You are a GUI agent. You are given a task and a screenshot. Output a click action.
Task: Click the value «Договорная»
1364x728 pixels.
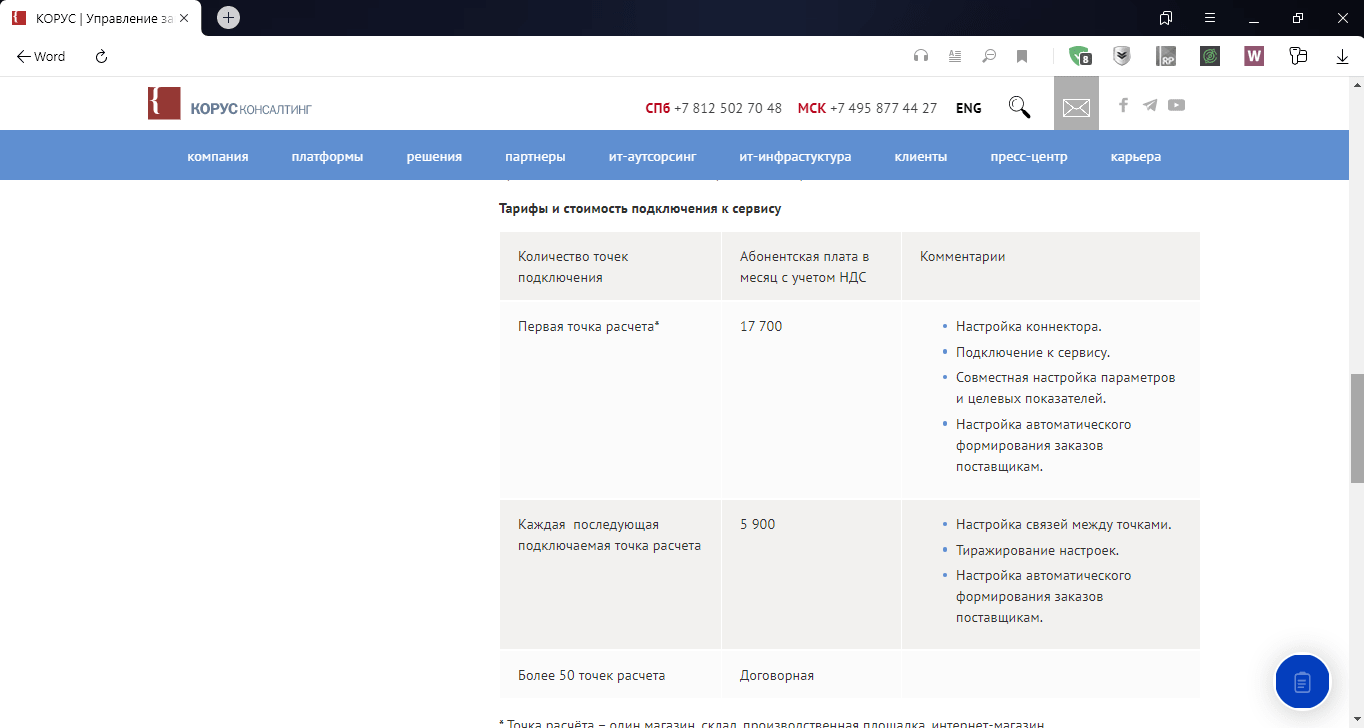point(777,675)
